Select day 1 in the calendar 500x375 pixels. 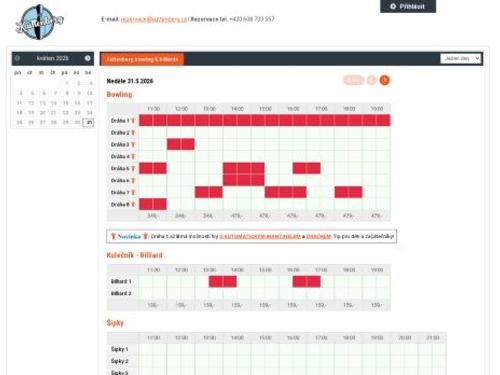67,84
